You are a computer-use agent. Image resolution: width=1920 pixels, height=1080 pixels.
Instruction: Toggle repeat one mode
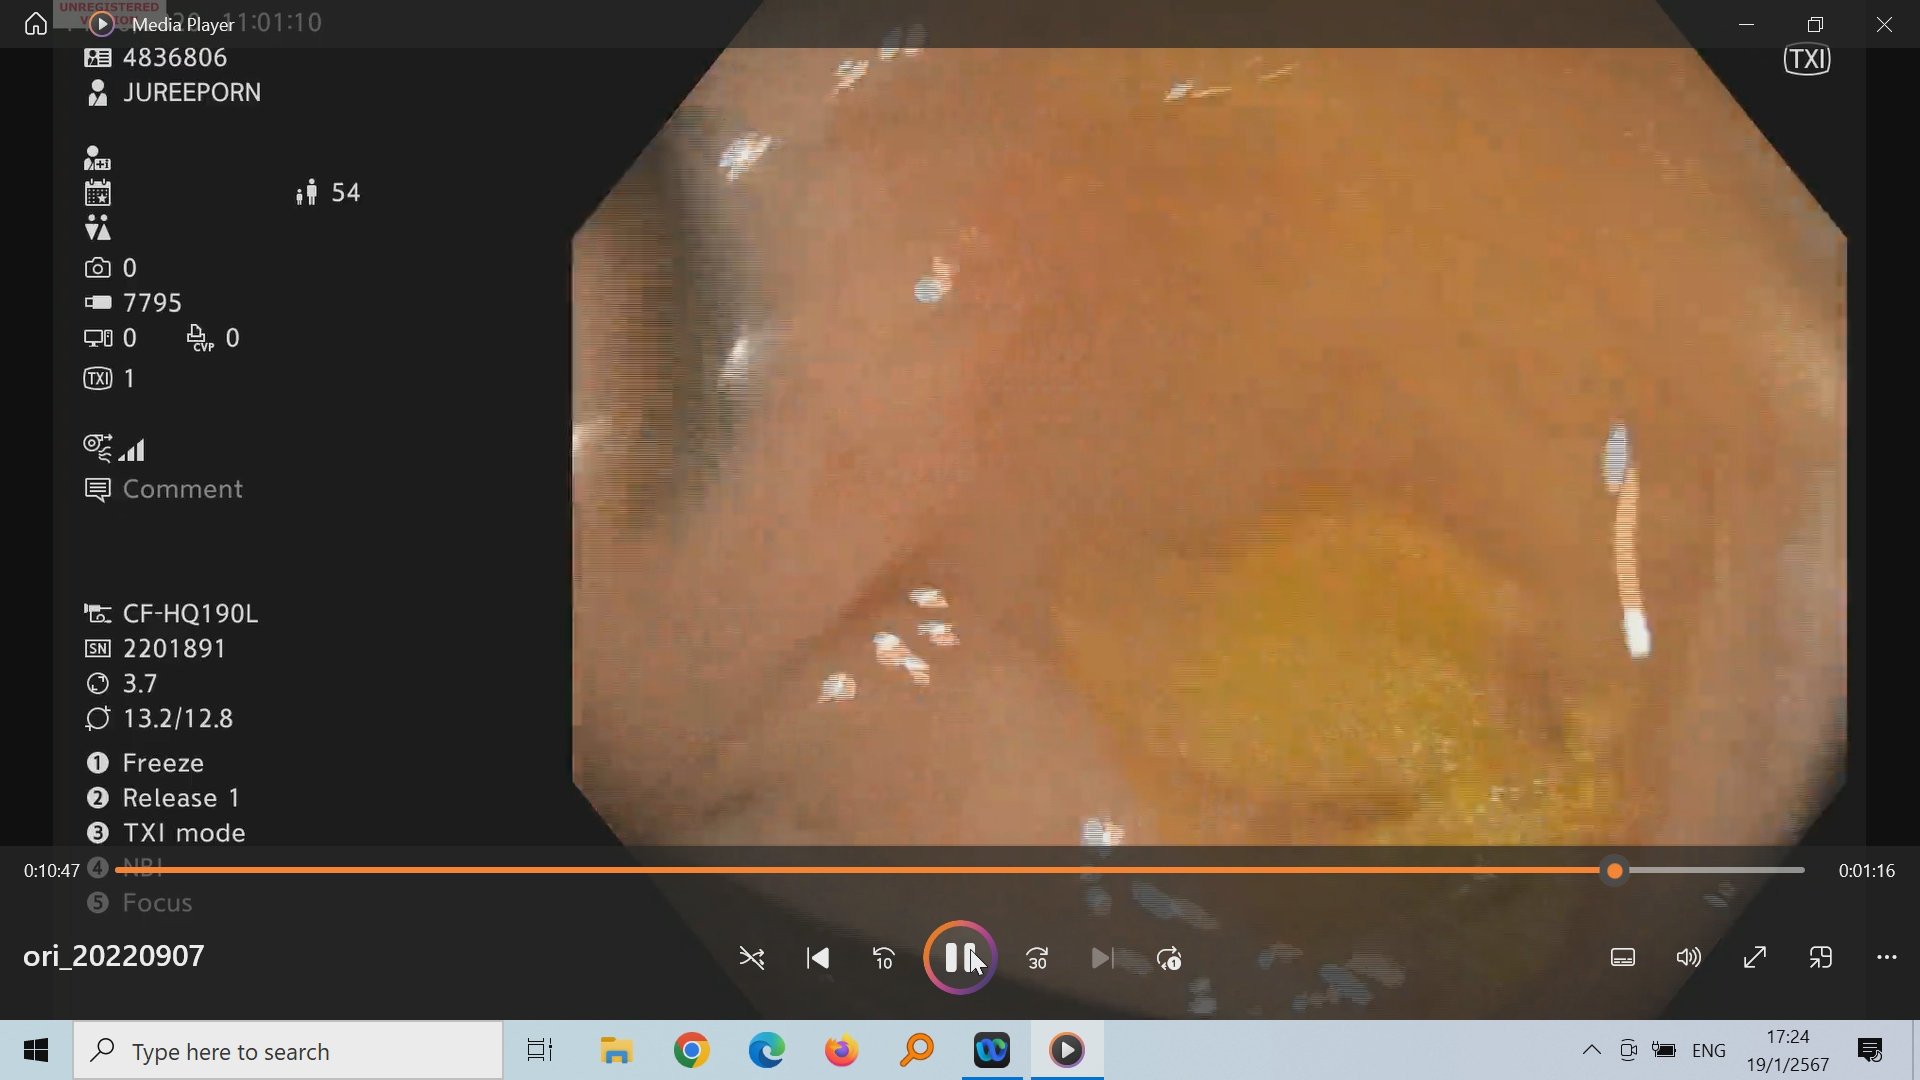click(x=1169, y=959)
